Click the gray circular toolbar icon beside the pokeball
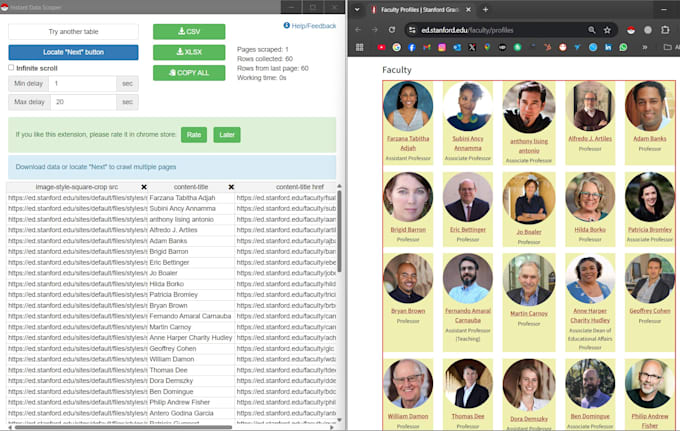This screenshot has height=431, width=680. pos(648,30)
